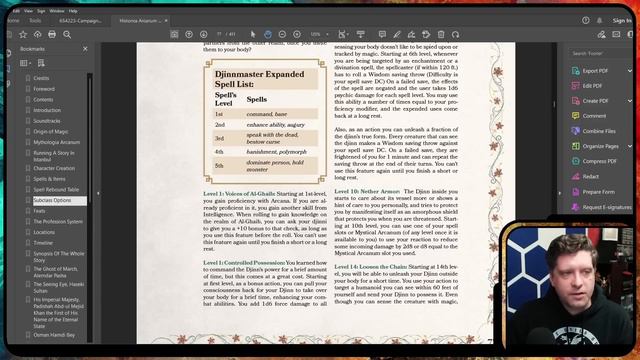The width and height of the screenshot is (640, 360).
Task: Add a comment with the sticky note icon
Action: (382, 34)
